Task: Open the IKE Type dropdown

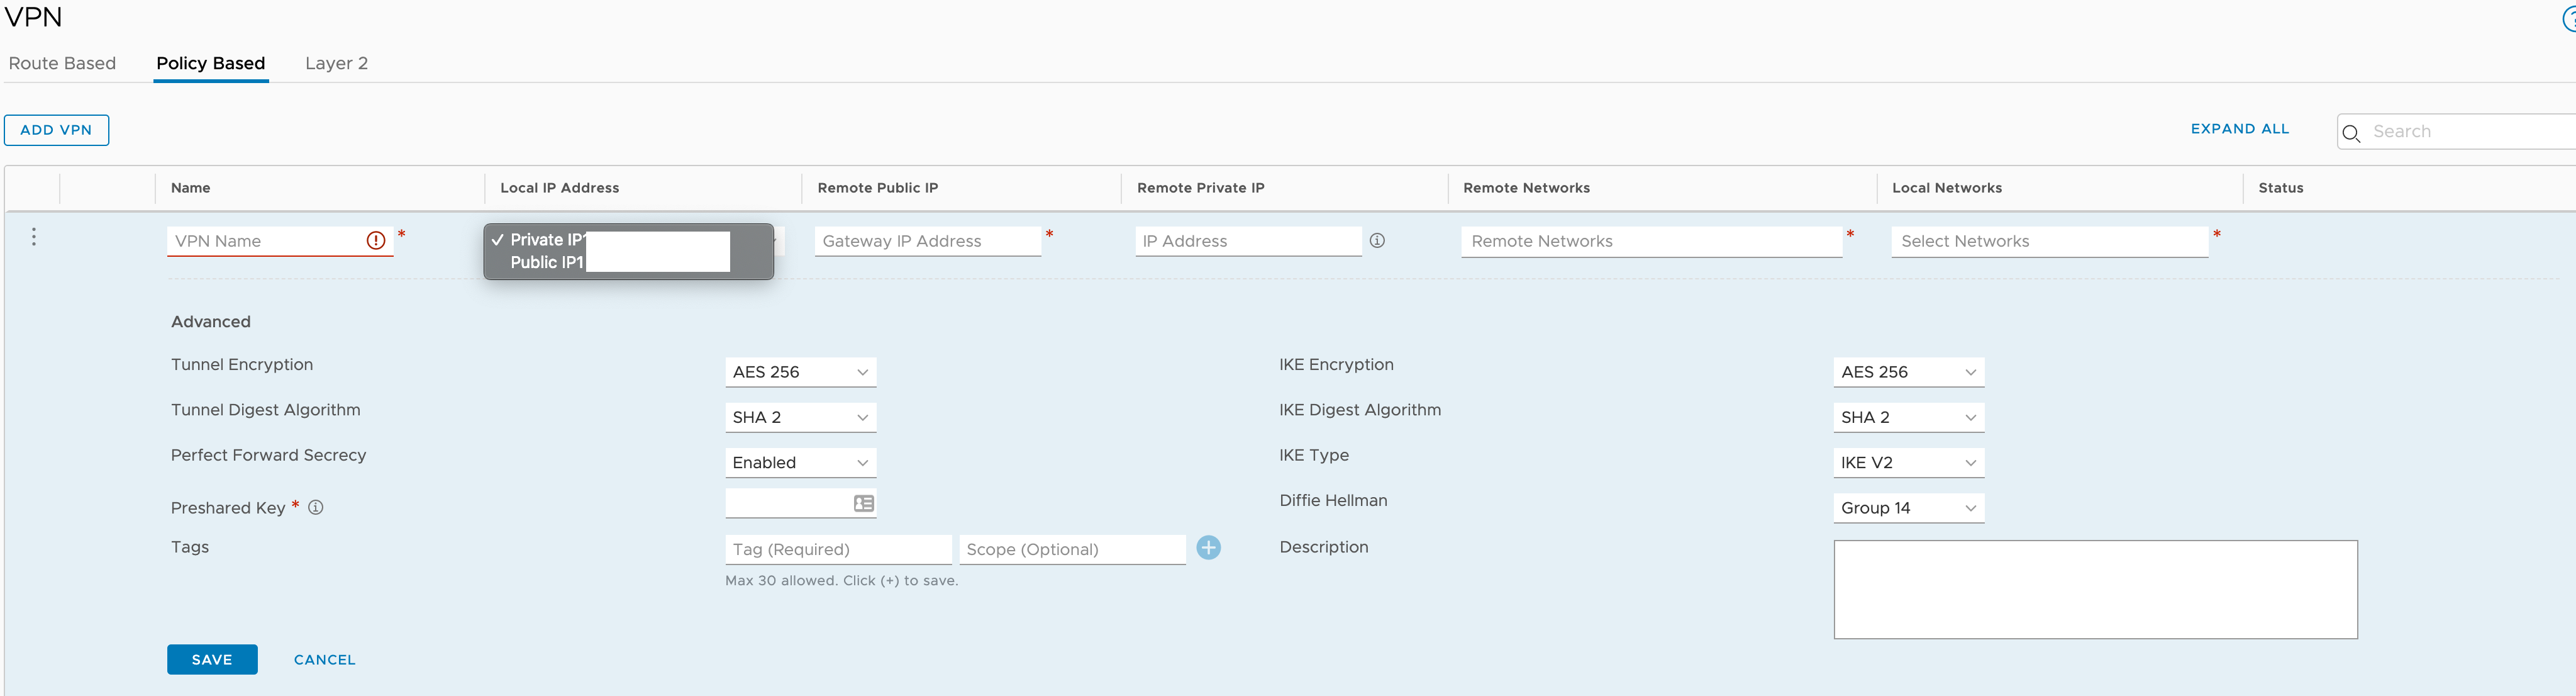Action: (x=1908, y=462)
